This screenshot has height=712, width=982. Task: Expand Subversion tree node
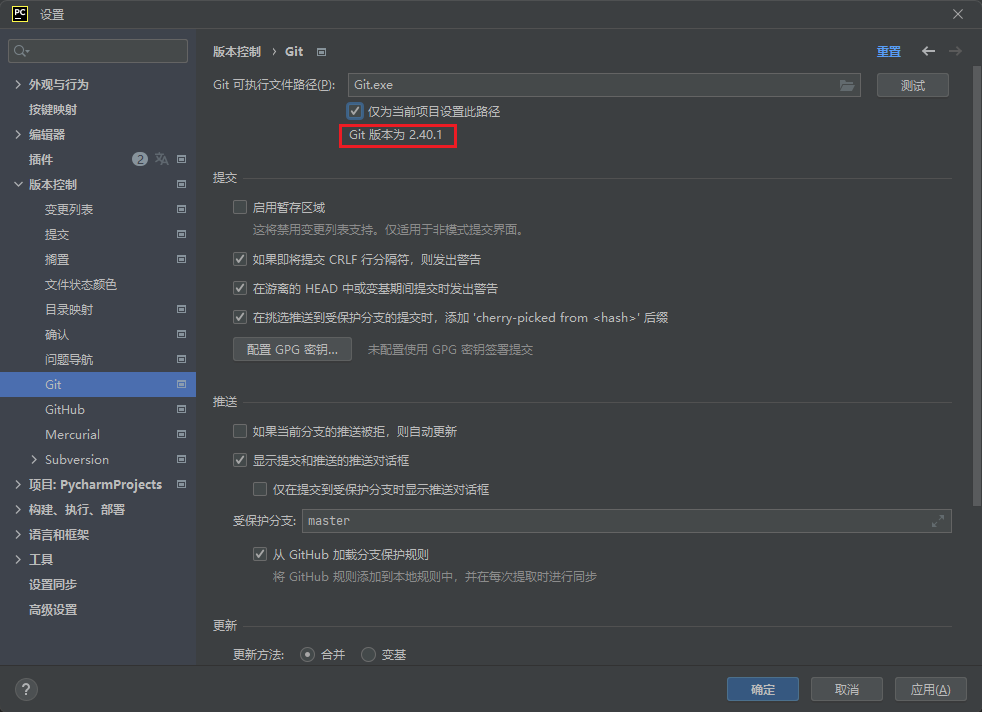coord(34,460)
